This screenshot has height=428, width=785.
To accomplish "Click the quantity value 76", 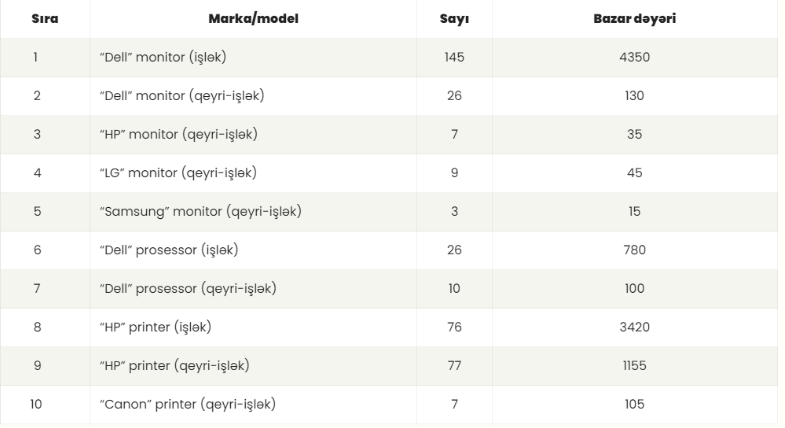I will tap(454, 327).
